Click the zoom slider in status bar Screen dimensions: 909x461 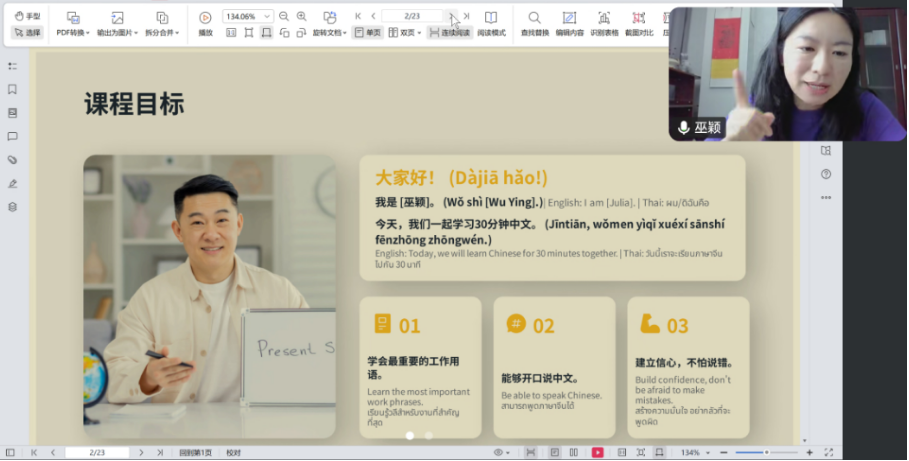766,452
